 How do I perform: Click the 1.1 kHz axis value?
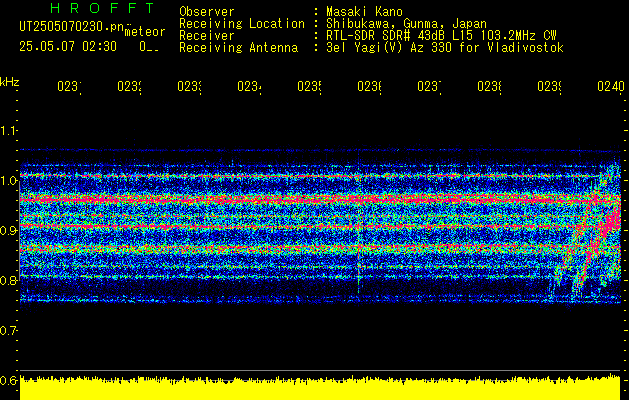coord(9,131)
